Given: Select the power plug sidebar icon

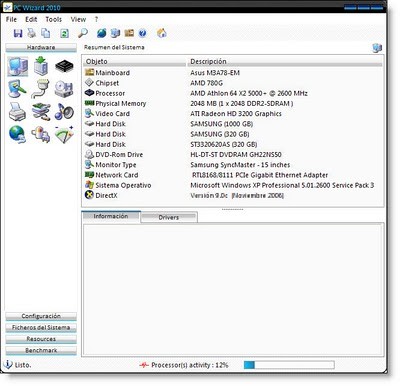Looking at the screenshot, I should click(x=41, y=135).
